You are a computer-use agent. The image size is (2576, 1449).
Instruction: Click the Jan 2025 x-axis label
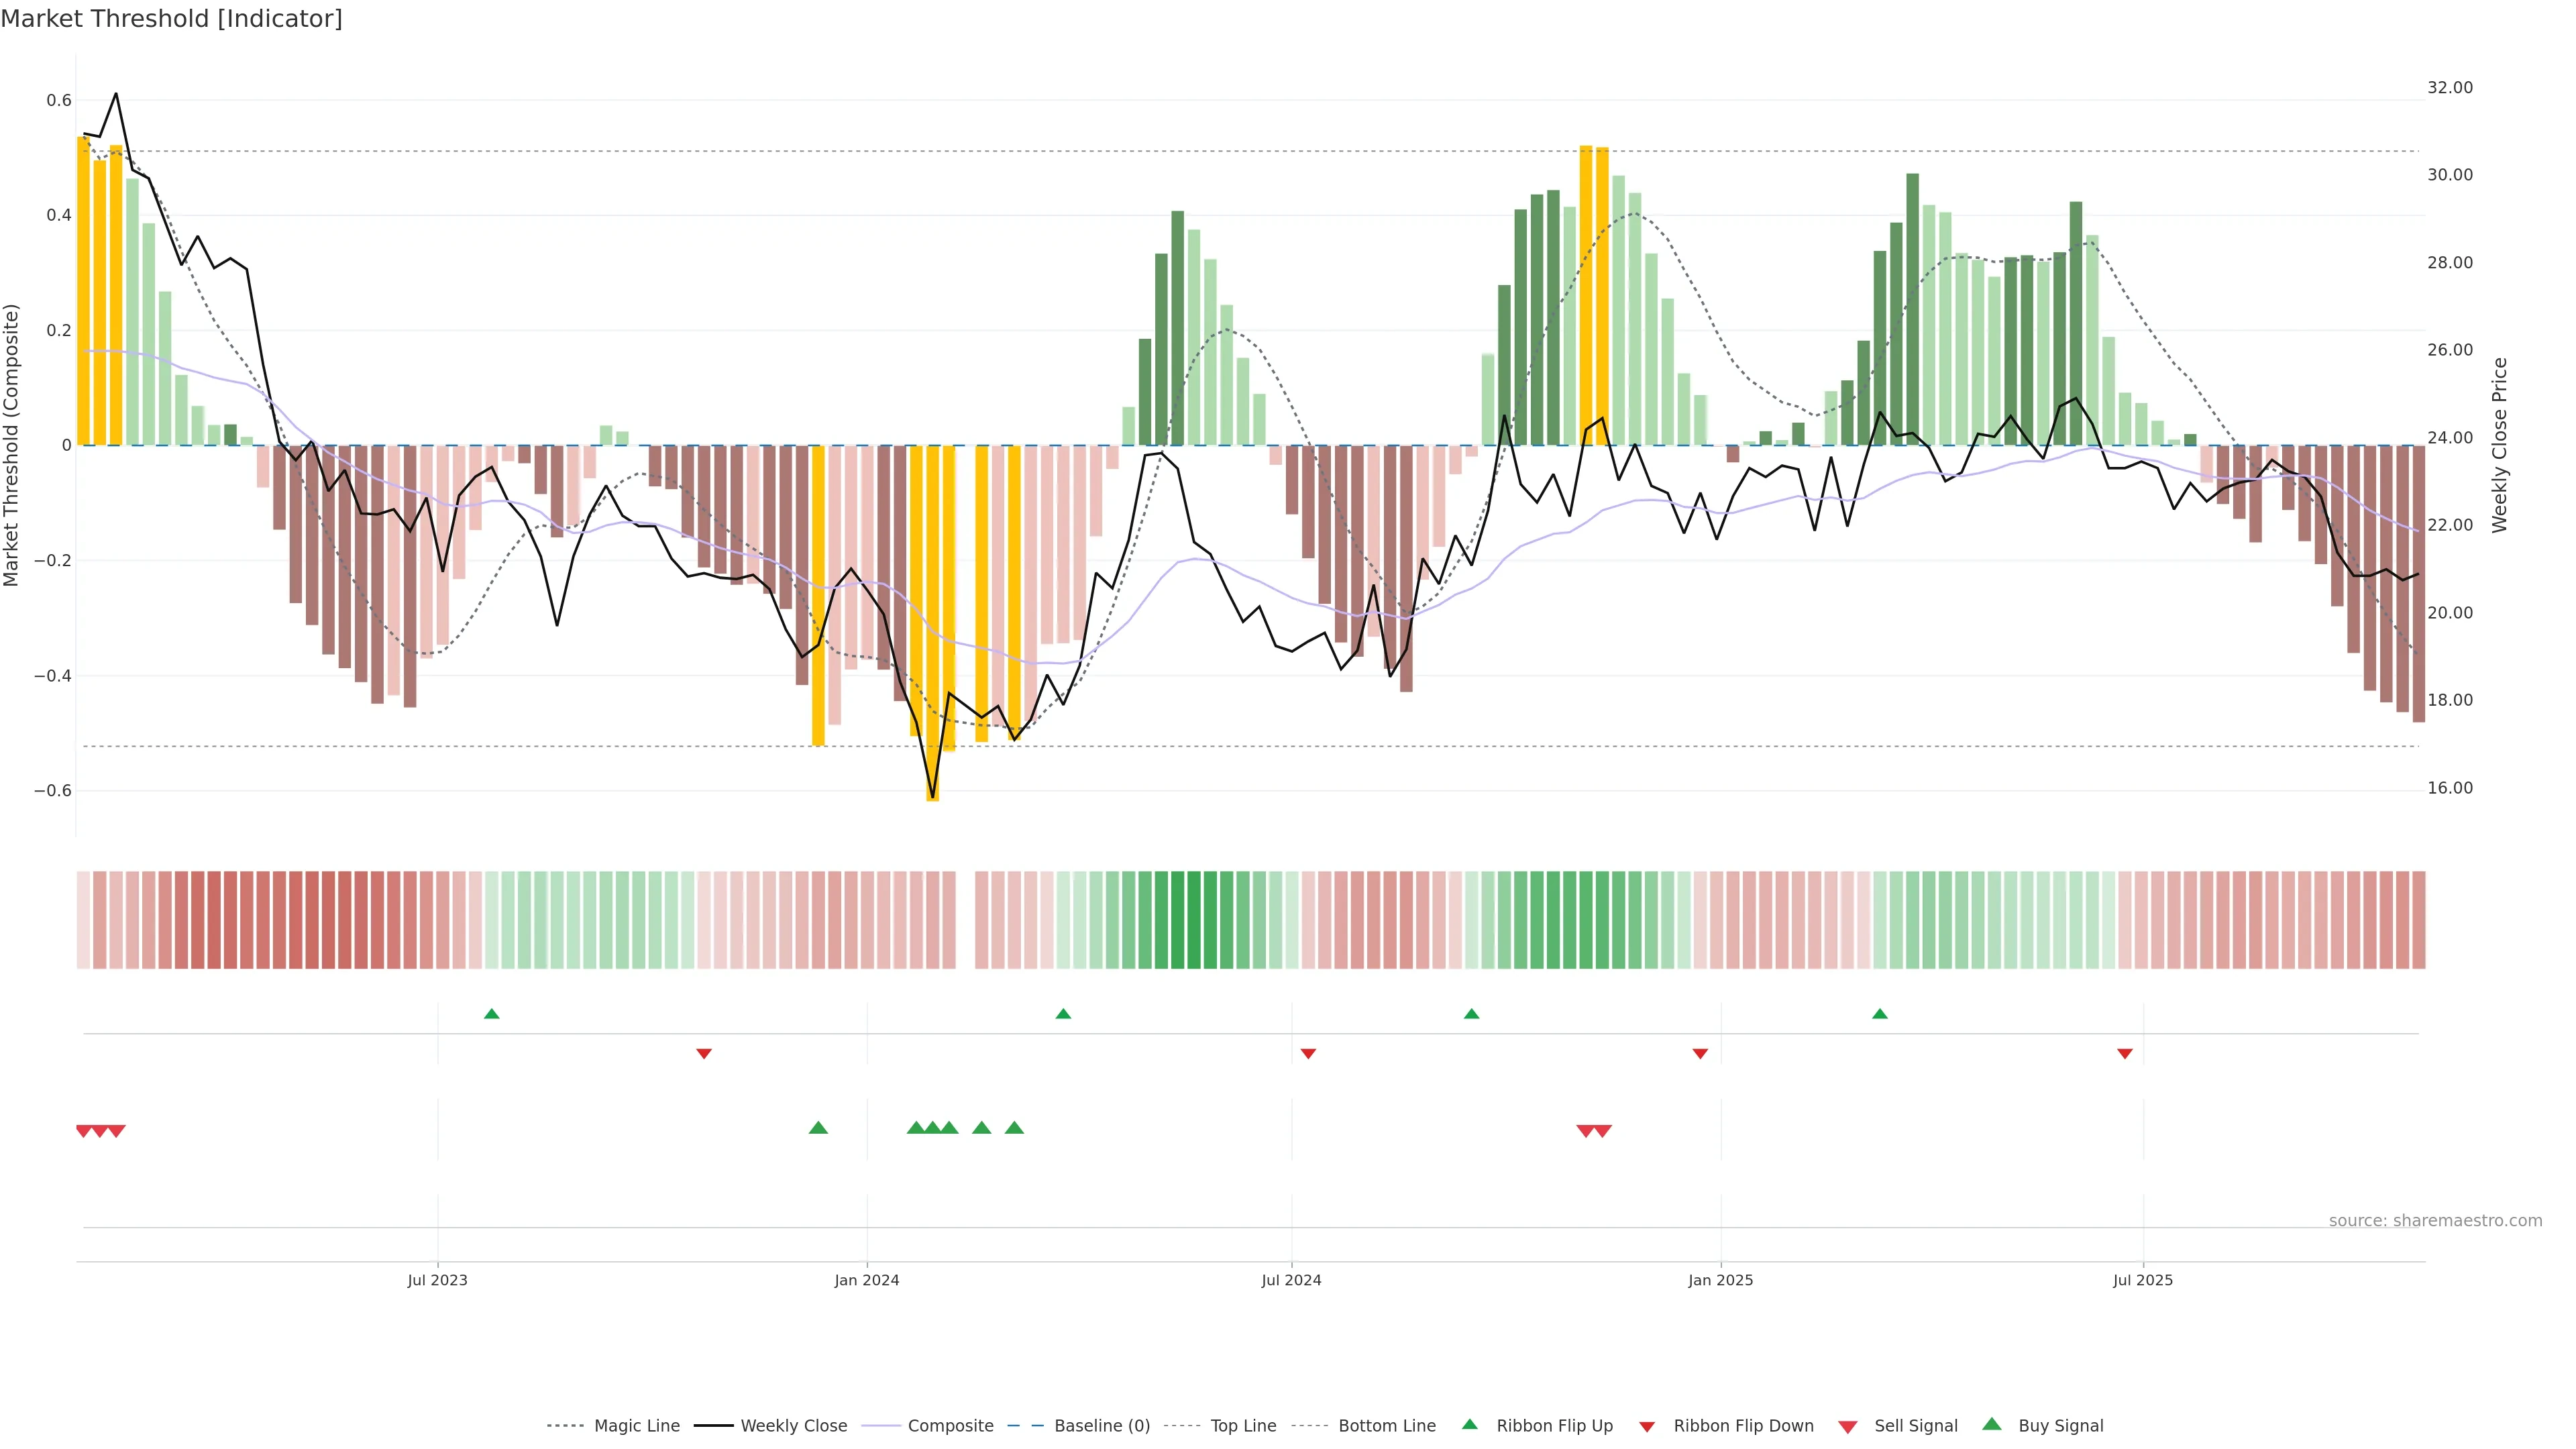pyautogui.click(x=1720, y=1280)
